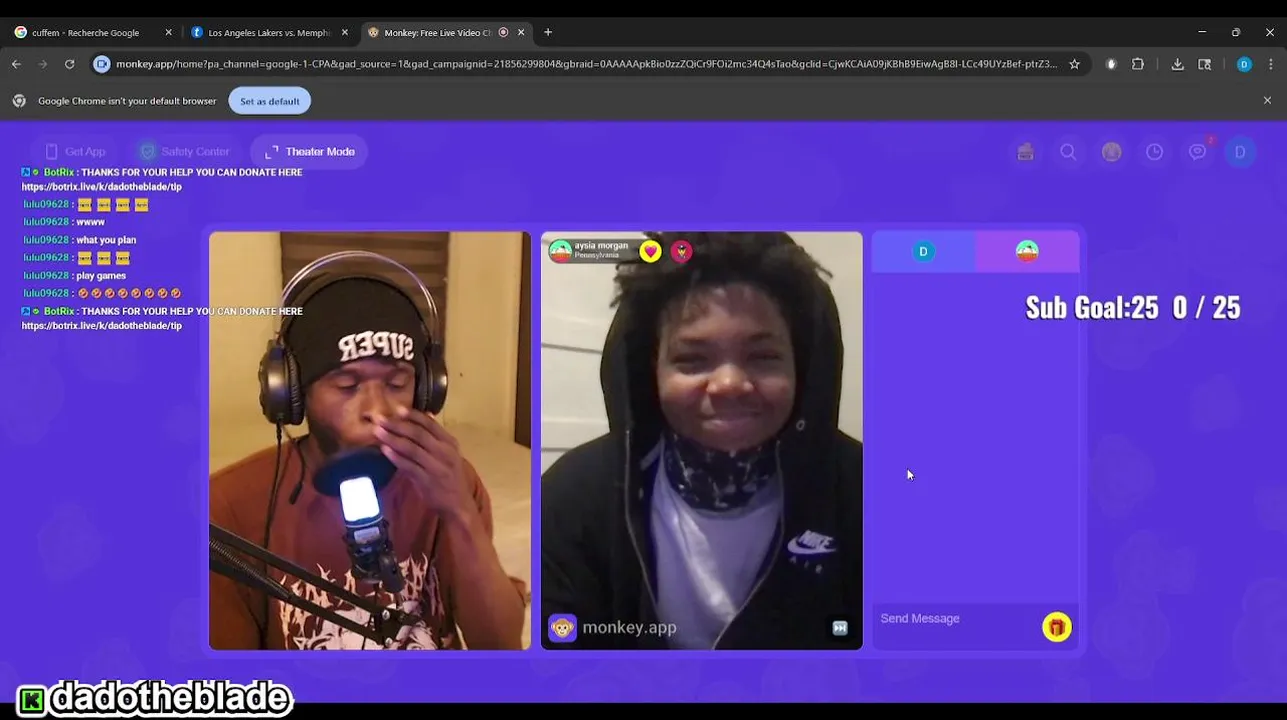Reload the monkey.app page
This screenshot has height=720, width=1287.
(69, 64)
